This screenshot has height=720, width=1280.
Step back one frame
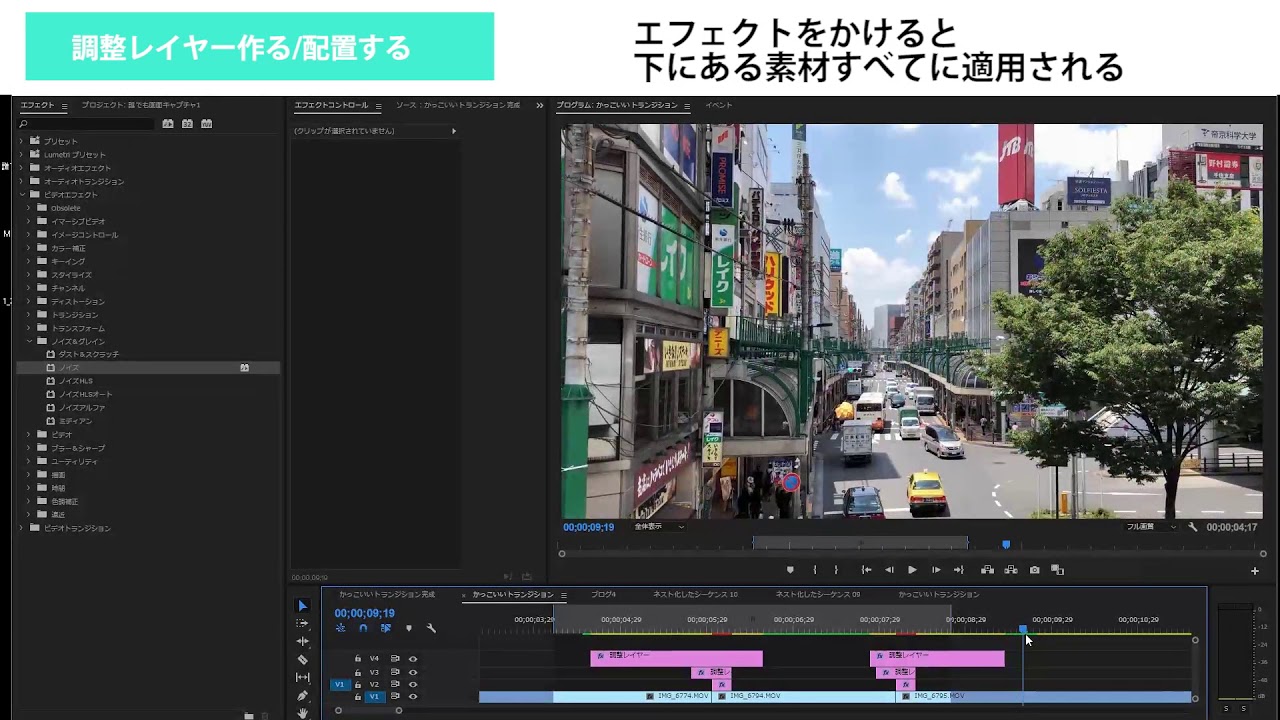pos(889,570)
